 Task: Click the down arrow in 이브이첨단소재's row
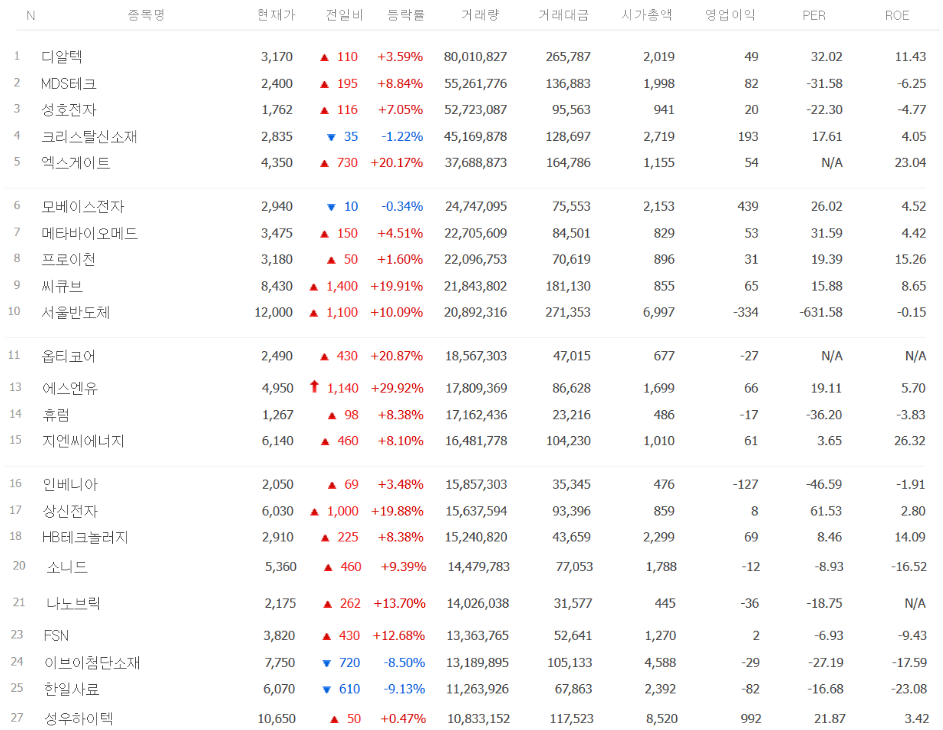pyautogui.click(x=327, y=663)
